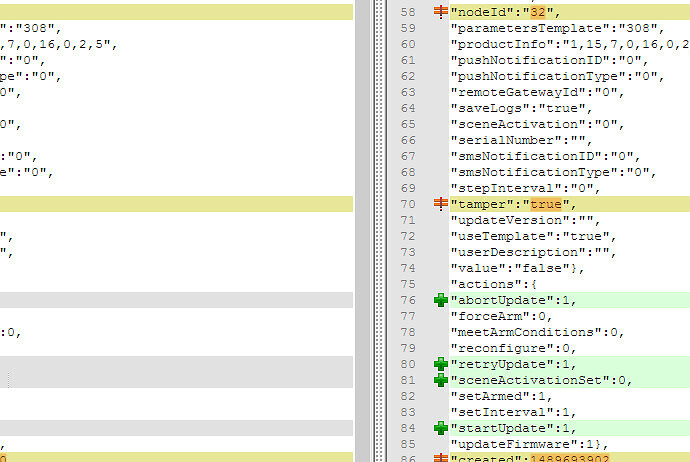Viewport: 690px width, 462px height.
Task: Click line number 70 in the gutter
Action: tap(406, 204)
